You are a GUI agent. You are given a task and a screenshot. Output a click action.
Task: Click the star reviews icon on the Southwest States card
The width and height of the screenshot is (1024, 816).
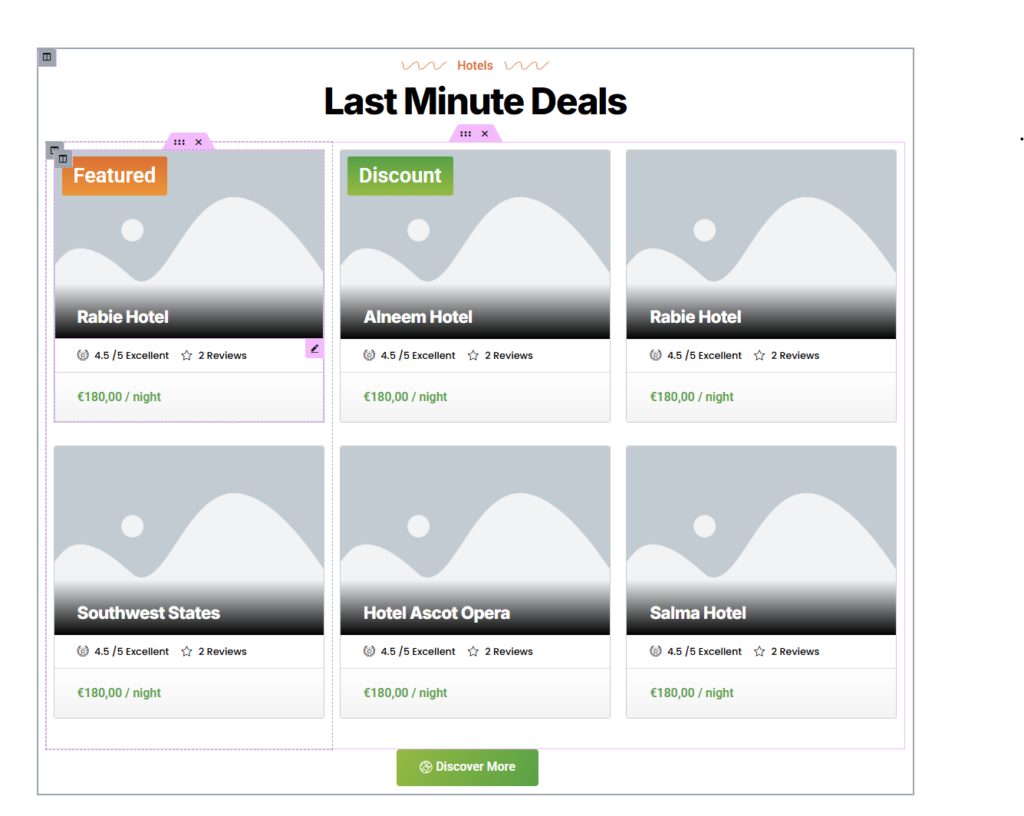(x=187, y=651)
